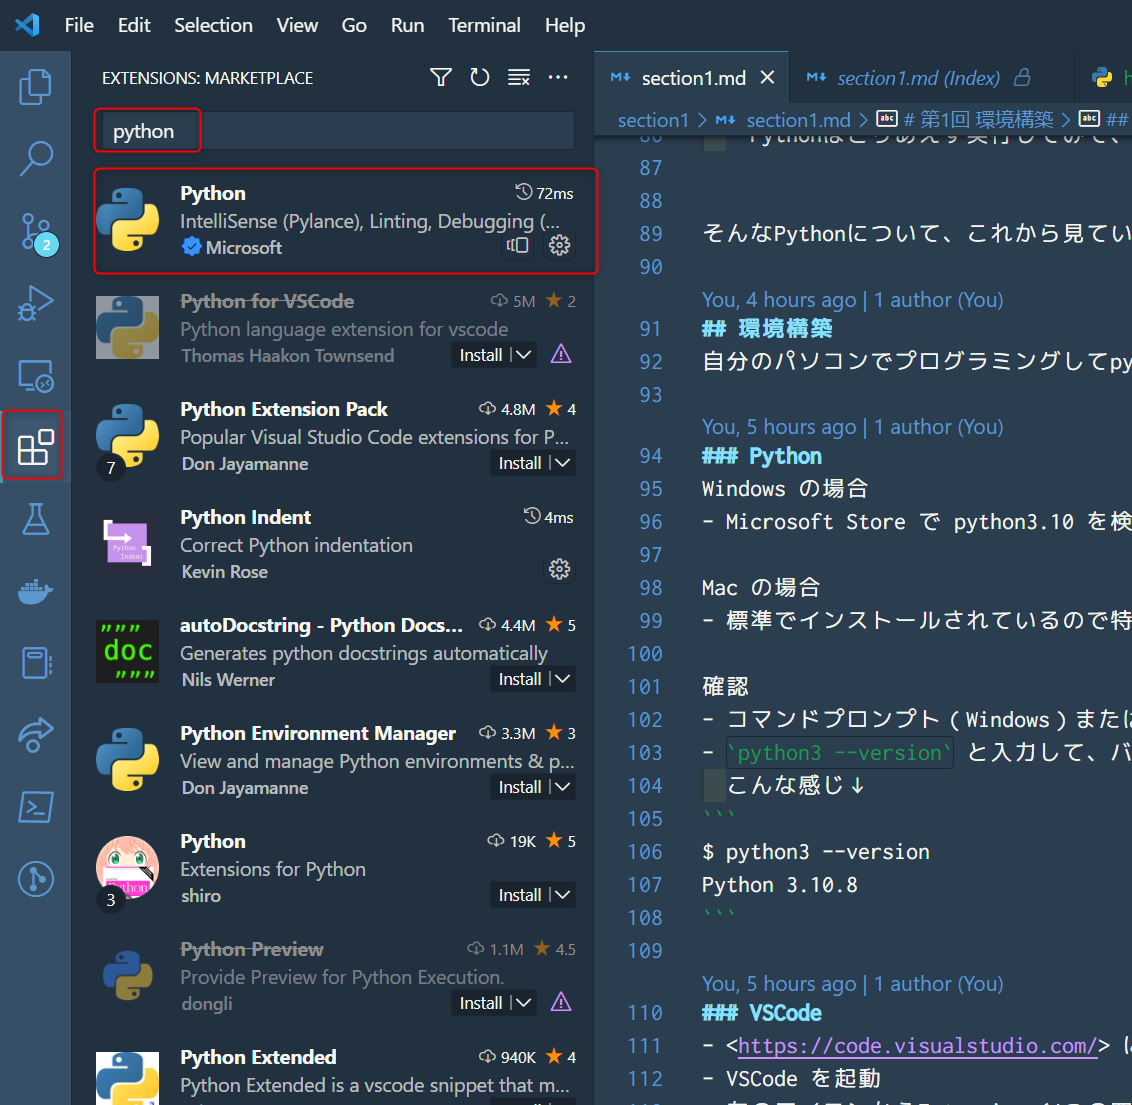Open the Search view
The height and width of the screenshot is (1105, 1132).
[35, 159]
